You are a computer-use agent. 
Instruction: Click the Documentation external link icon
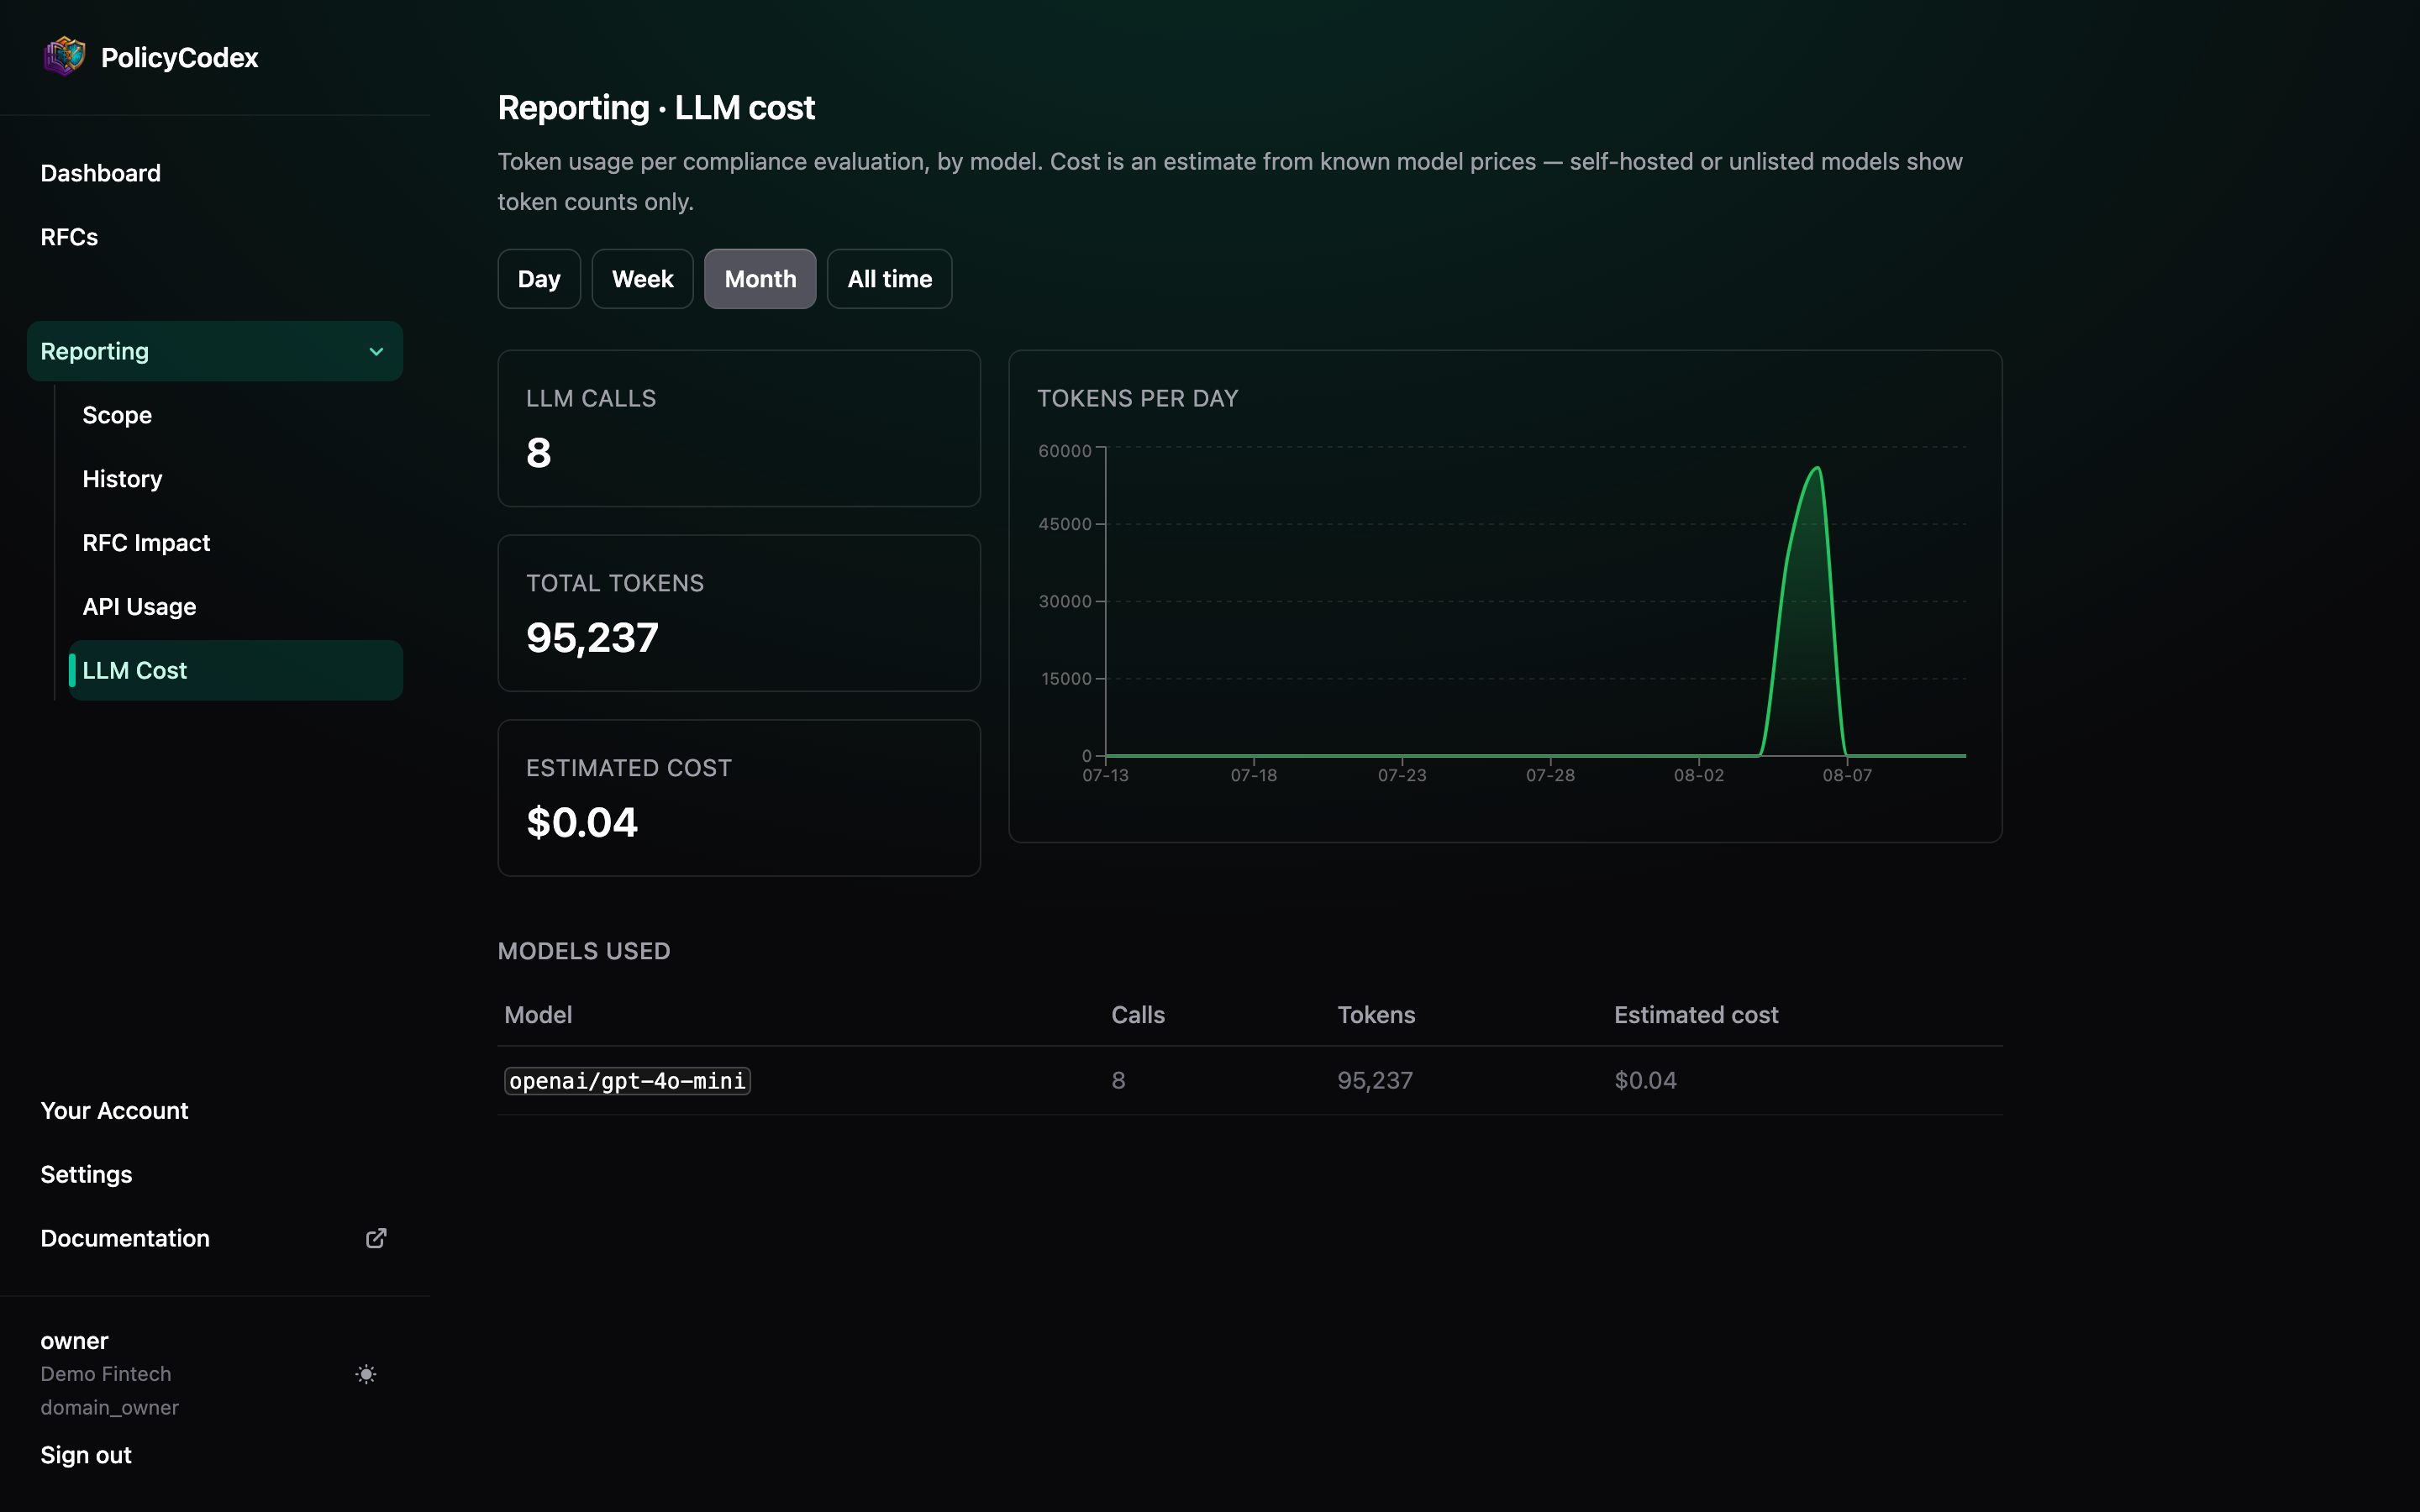pyautogui.click(x=376, y=1238)
